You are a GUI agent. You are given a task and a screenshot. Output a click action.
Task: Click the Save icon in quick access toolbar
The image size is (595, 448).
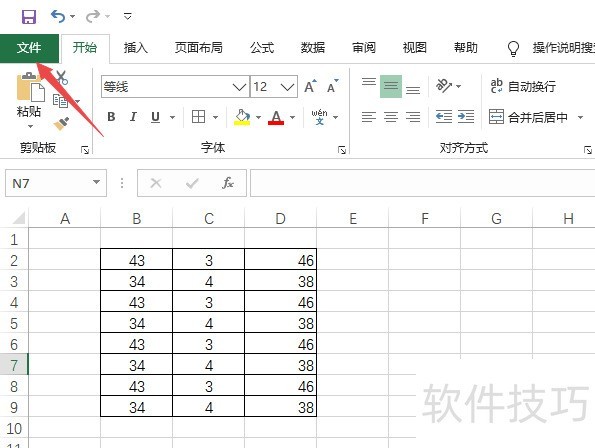[x=29, y=17]
